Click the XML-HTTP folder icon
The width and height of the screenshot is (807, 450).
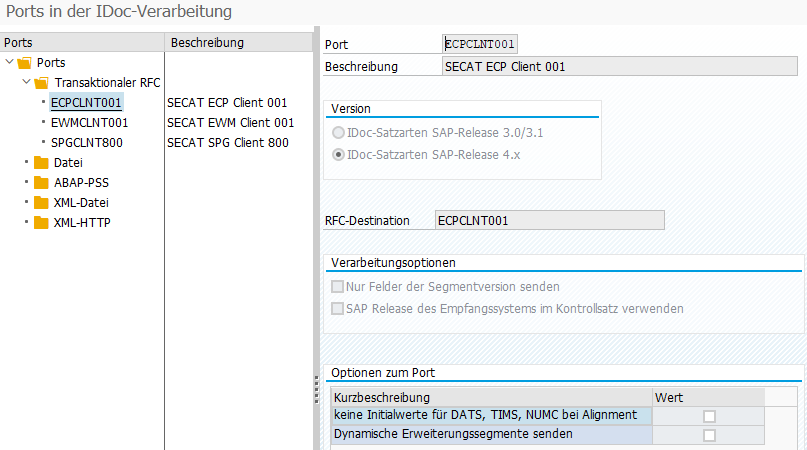point(41,222)
